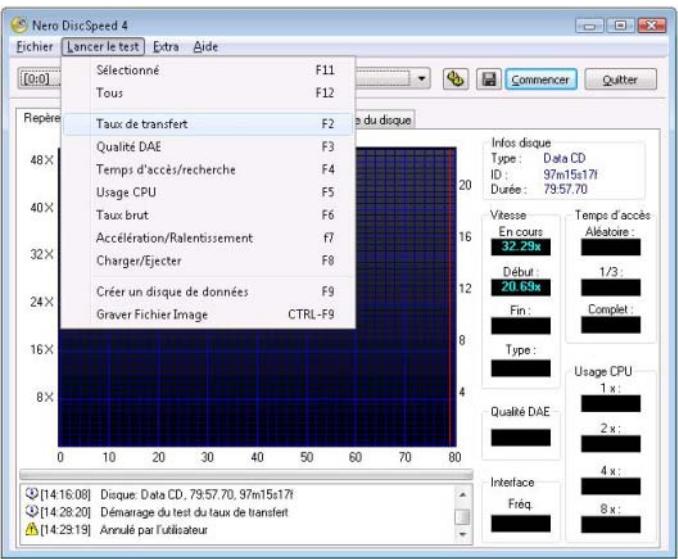This screenshot has width=678, height=559.
Task: Minimize the Nero DiscSpeed window
Action: click(x=589, y=26)
